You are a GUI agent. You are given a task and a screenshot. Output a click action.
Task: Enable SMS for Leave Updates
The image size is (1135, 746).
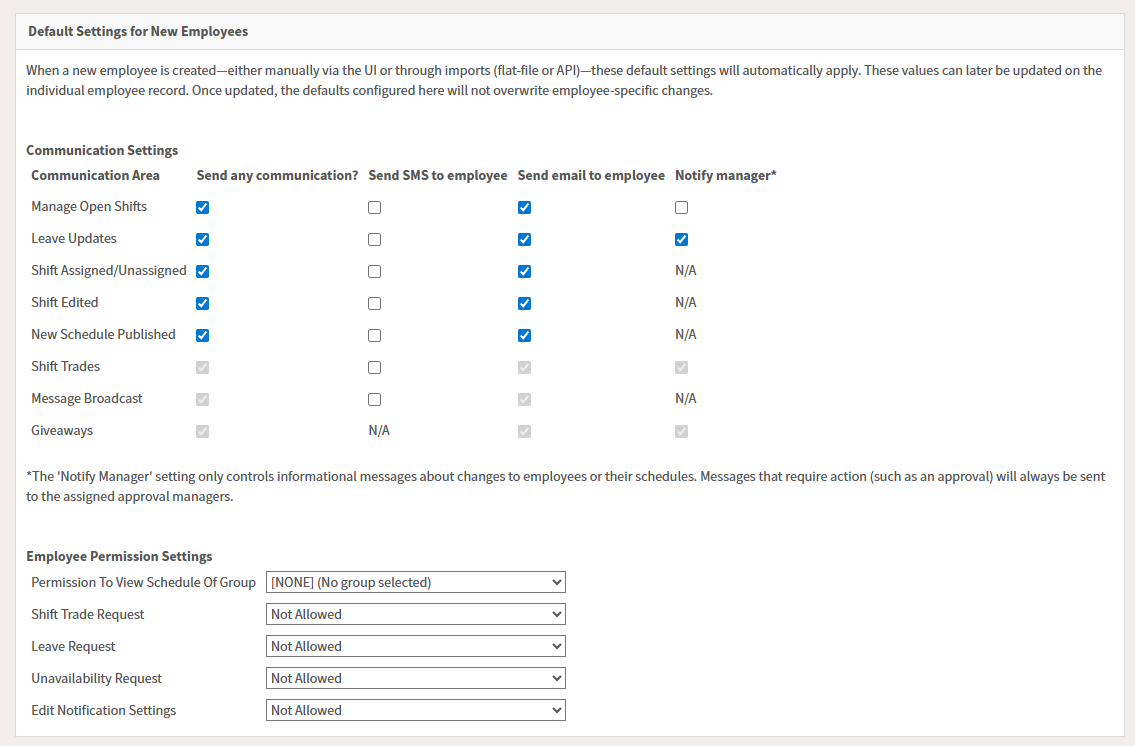click(x=374, y=240)
